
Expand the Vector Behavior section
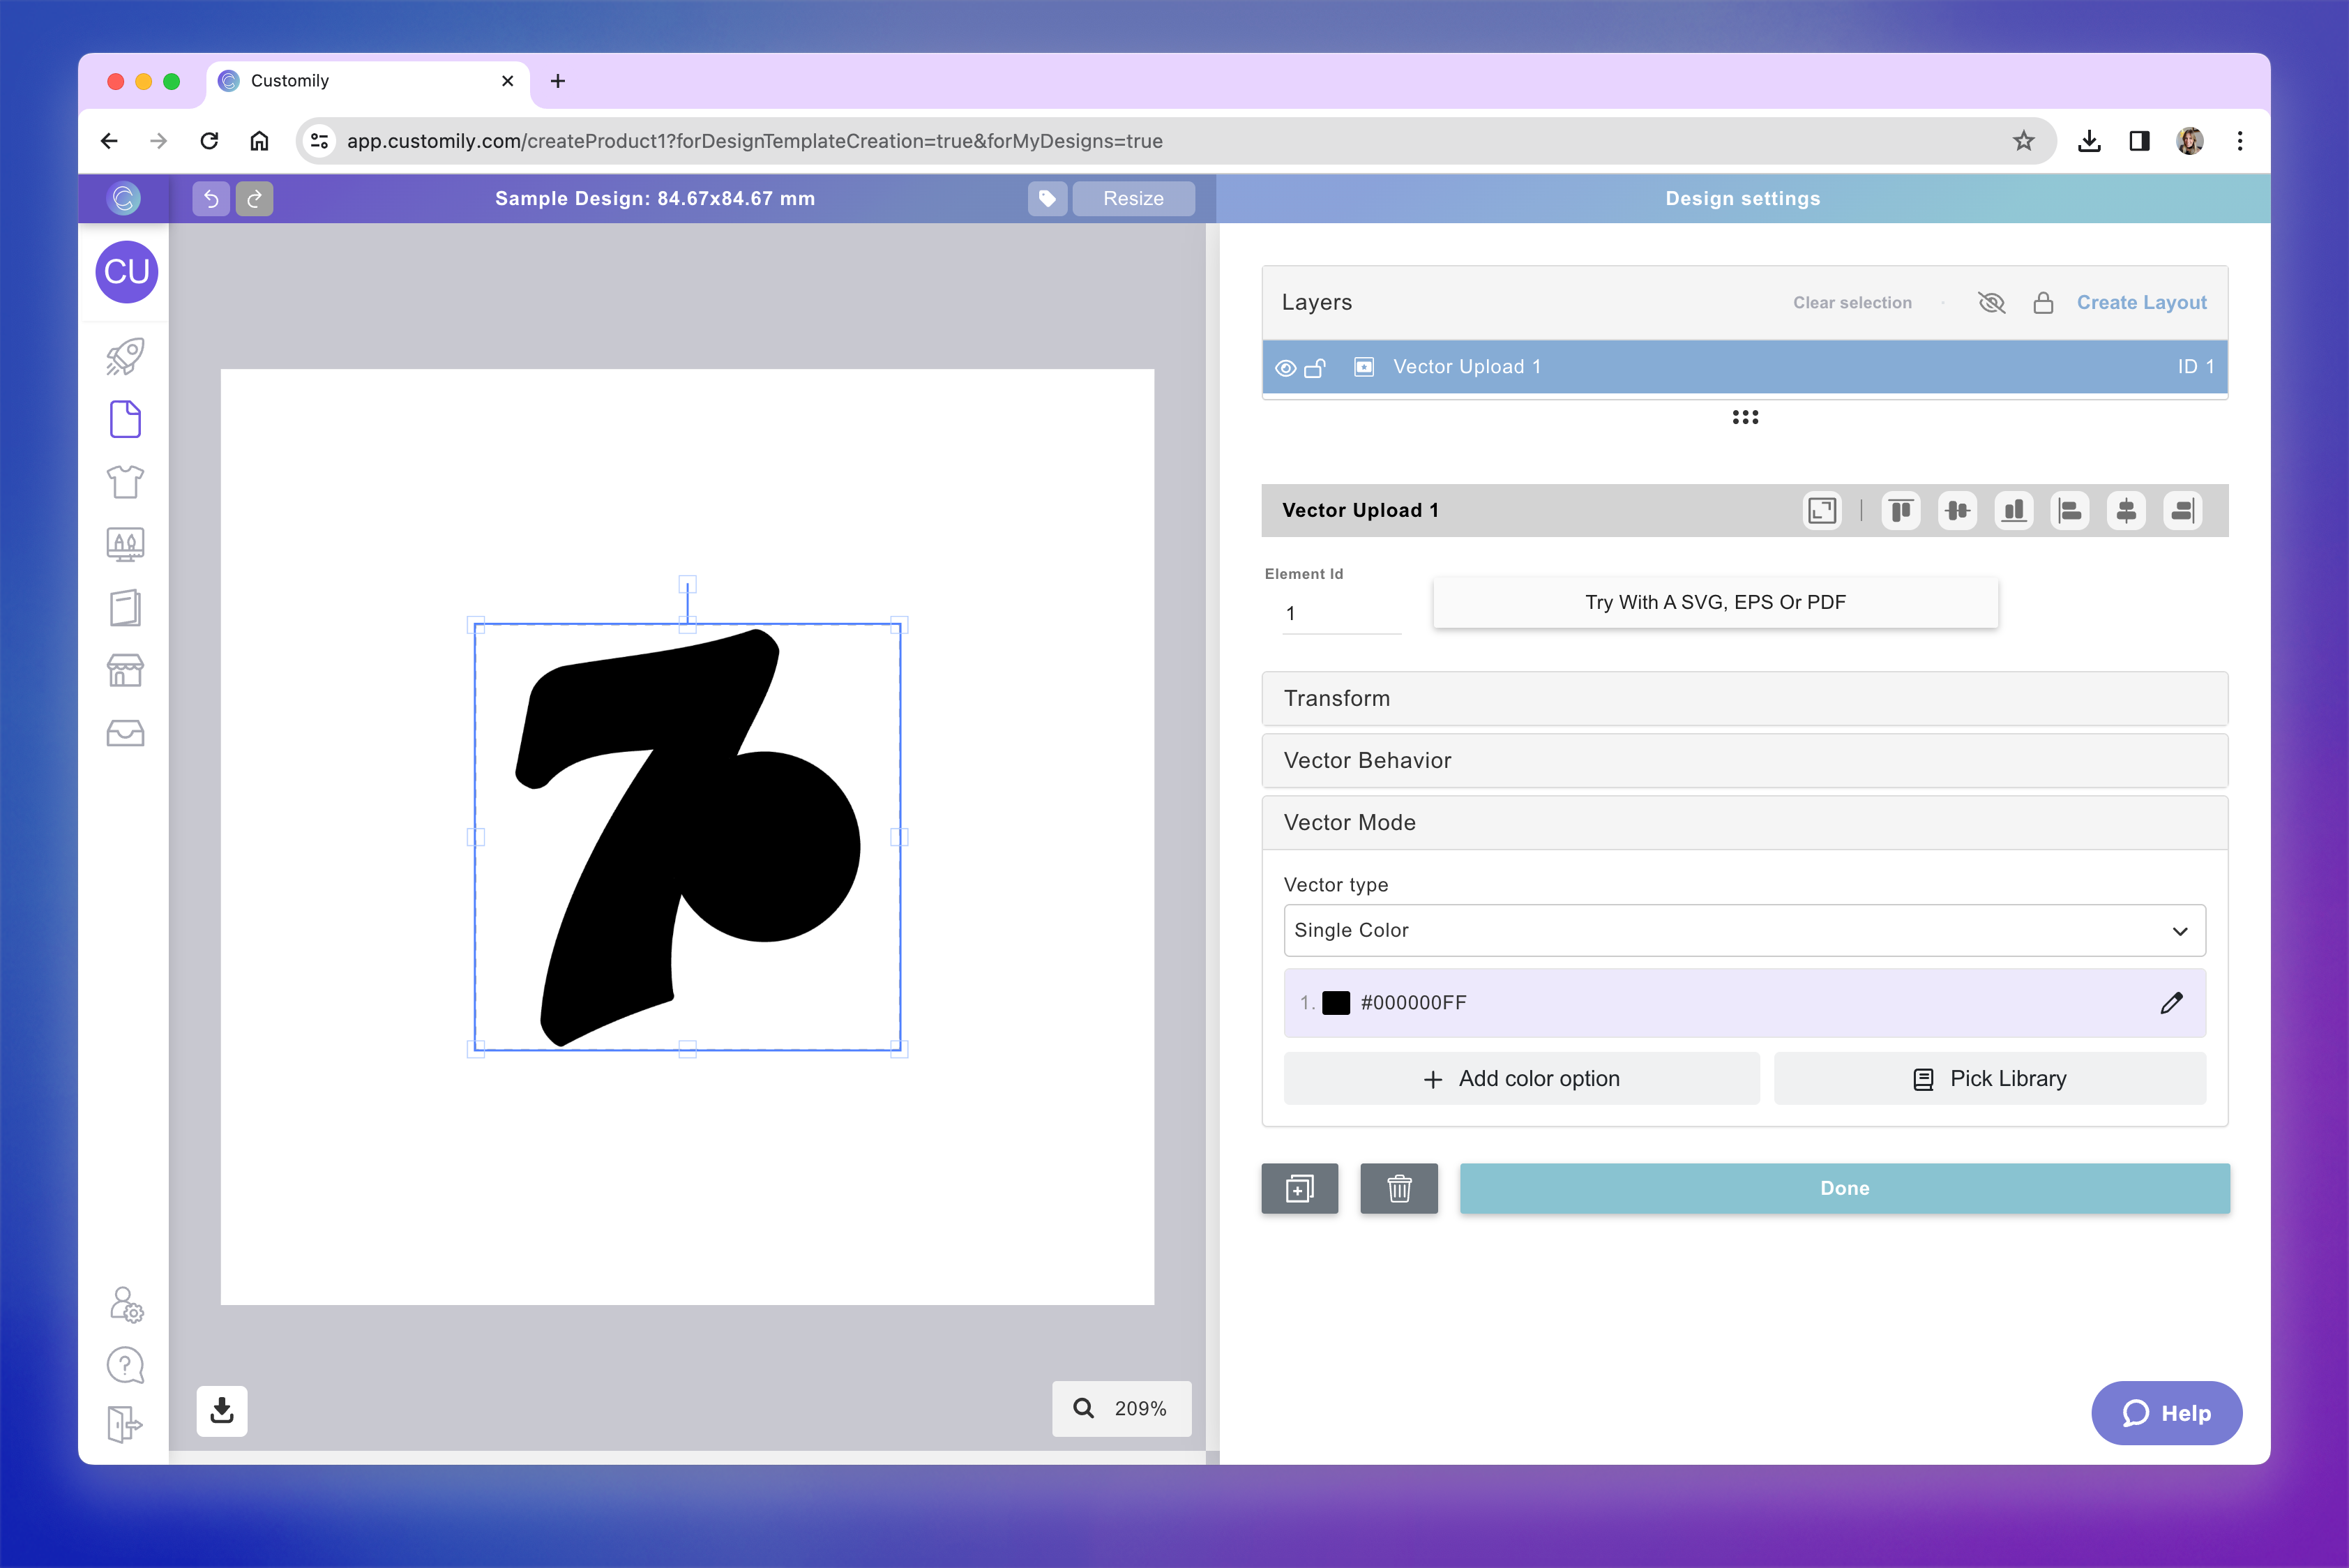1744,760
